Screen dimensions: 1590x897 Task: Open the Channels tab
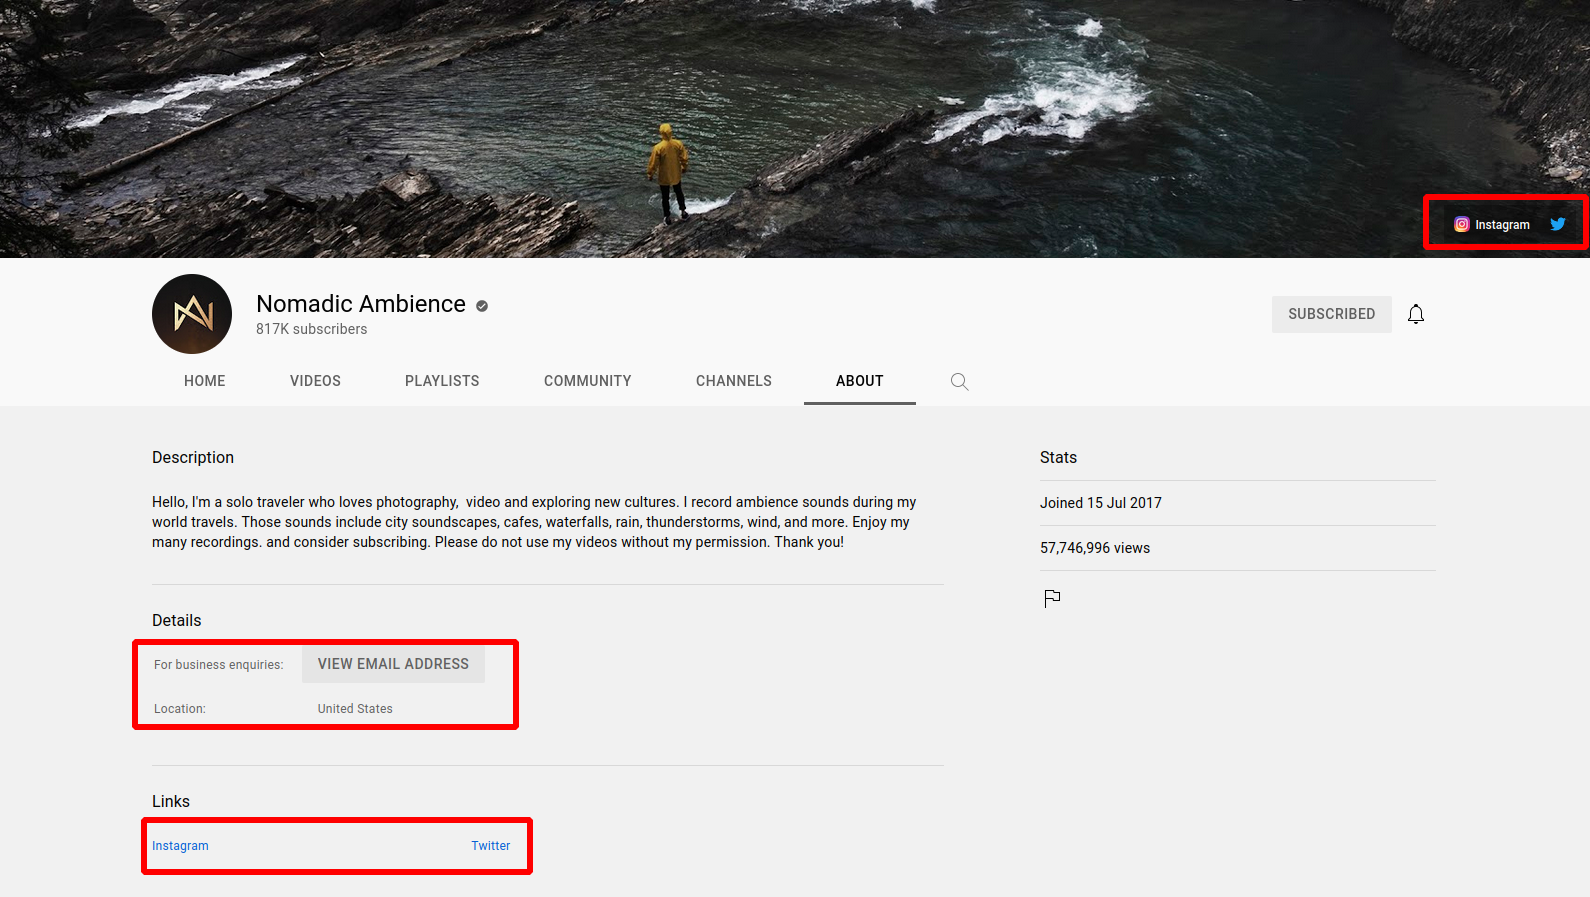pos(734,381)
